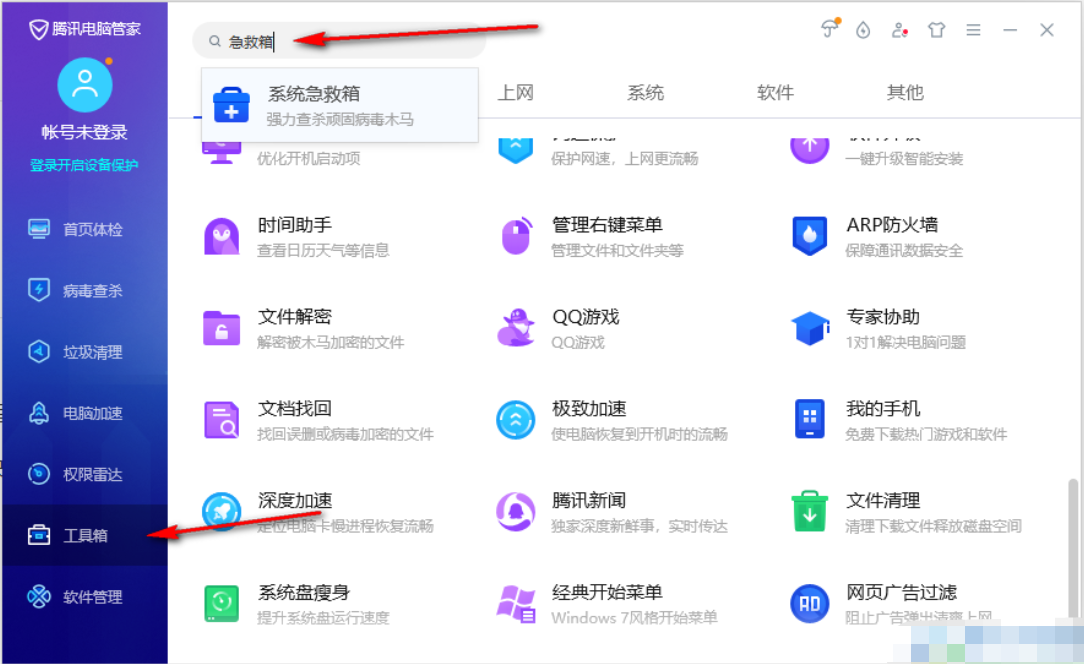Click the 极致加速 title text

click(x=589, y=408)
